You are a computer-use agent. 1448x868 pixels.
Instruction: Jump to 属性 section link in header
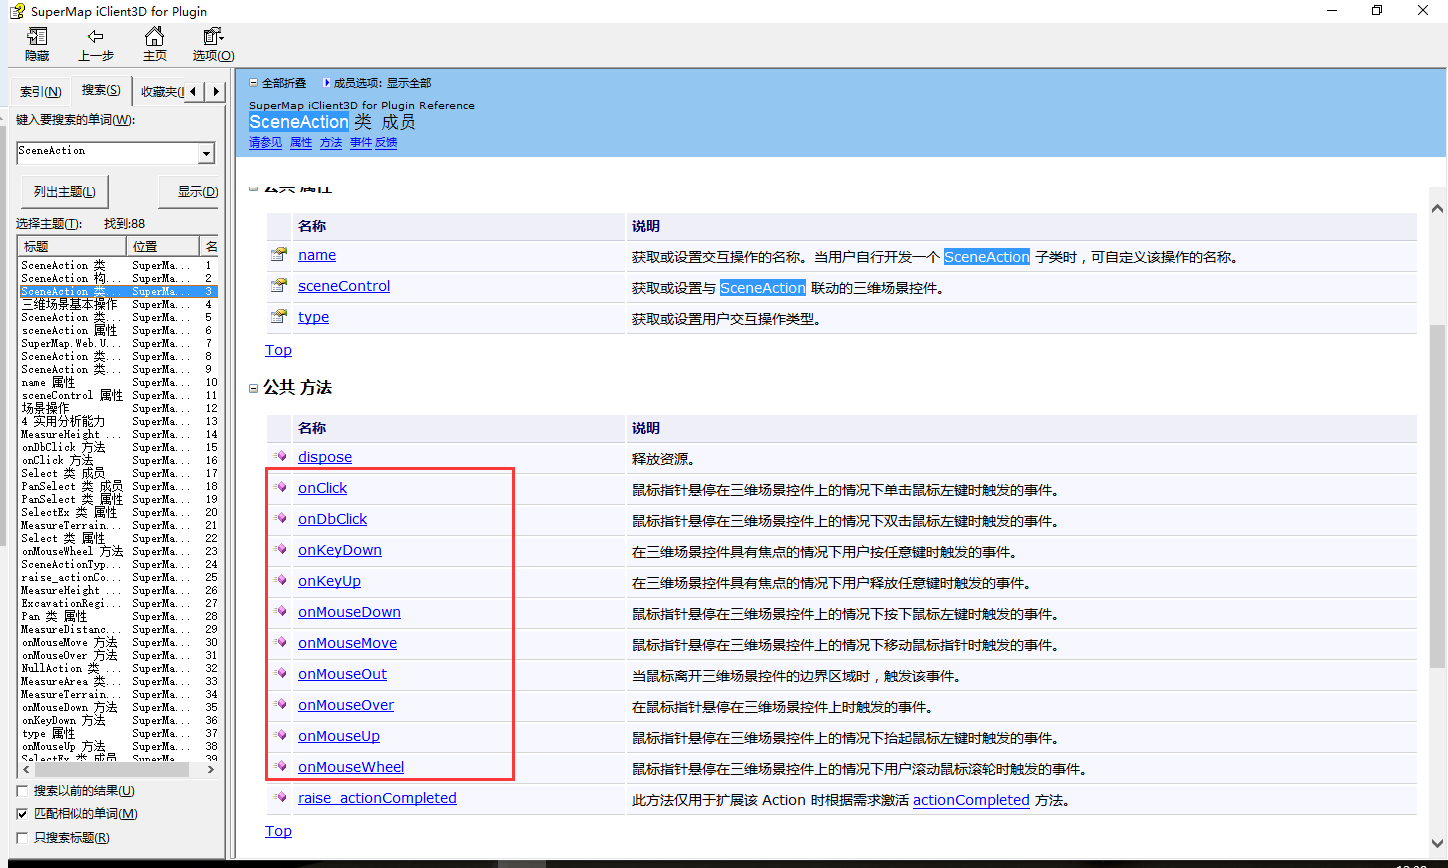[x=301, y=143]
